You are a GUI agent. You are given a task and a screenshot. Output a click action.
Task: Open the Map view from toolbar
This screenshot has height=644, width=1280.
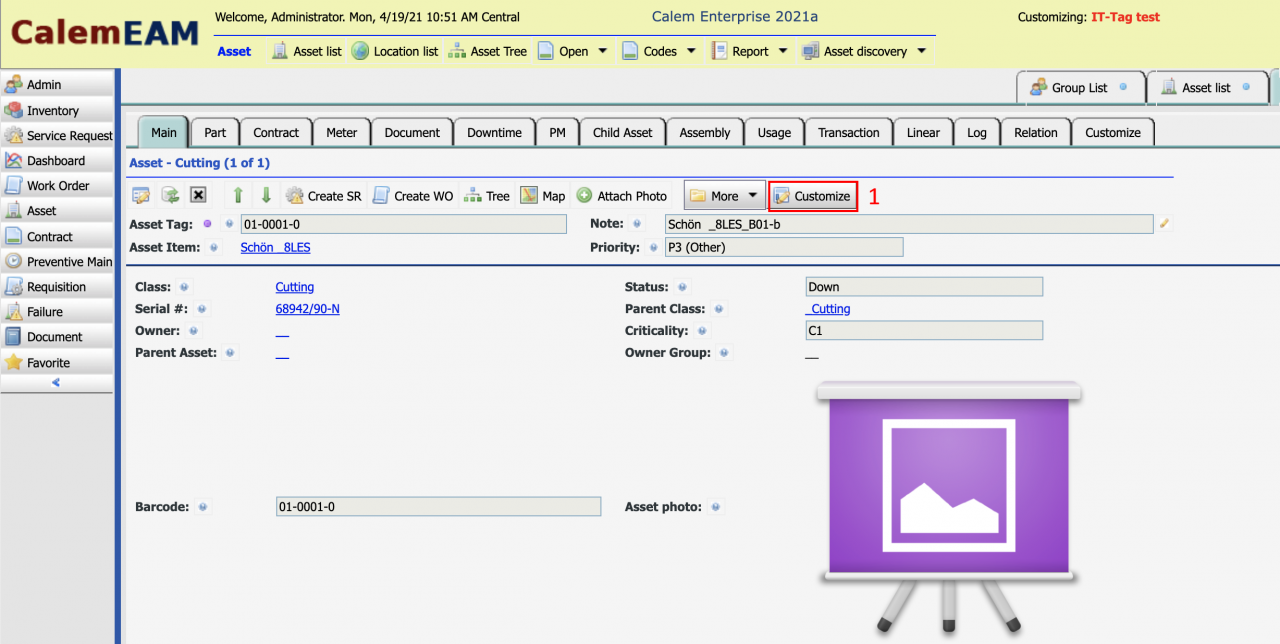[543, 196]
